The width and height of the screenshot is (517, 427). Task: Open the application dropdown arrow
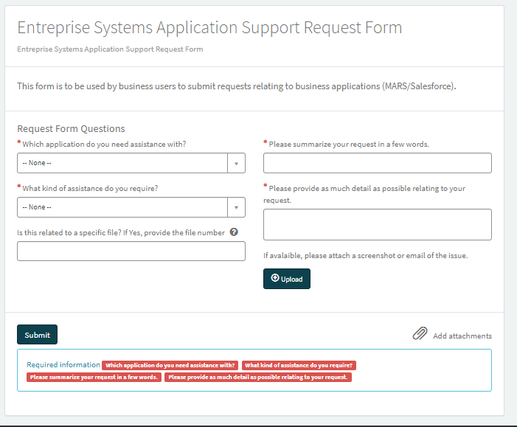pos(236,163)
